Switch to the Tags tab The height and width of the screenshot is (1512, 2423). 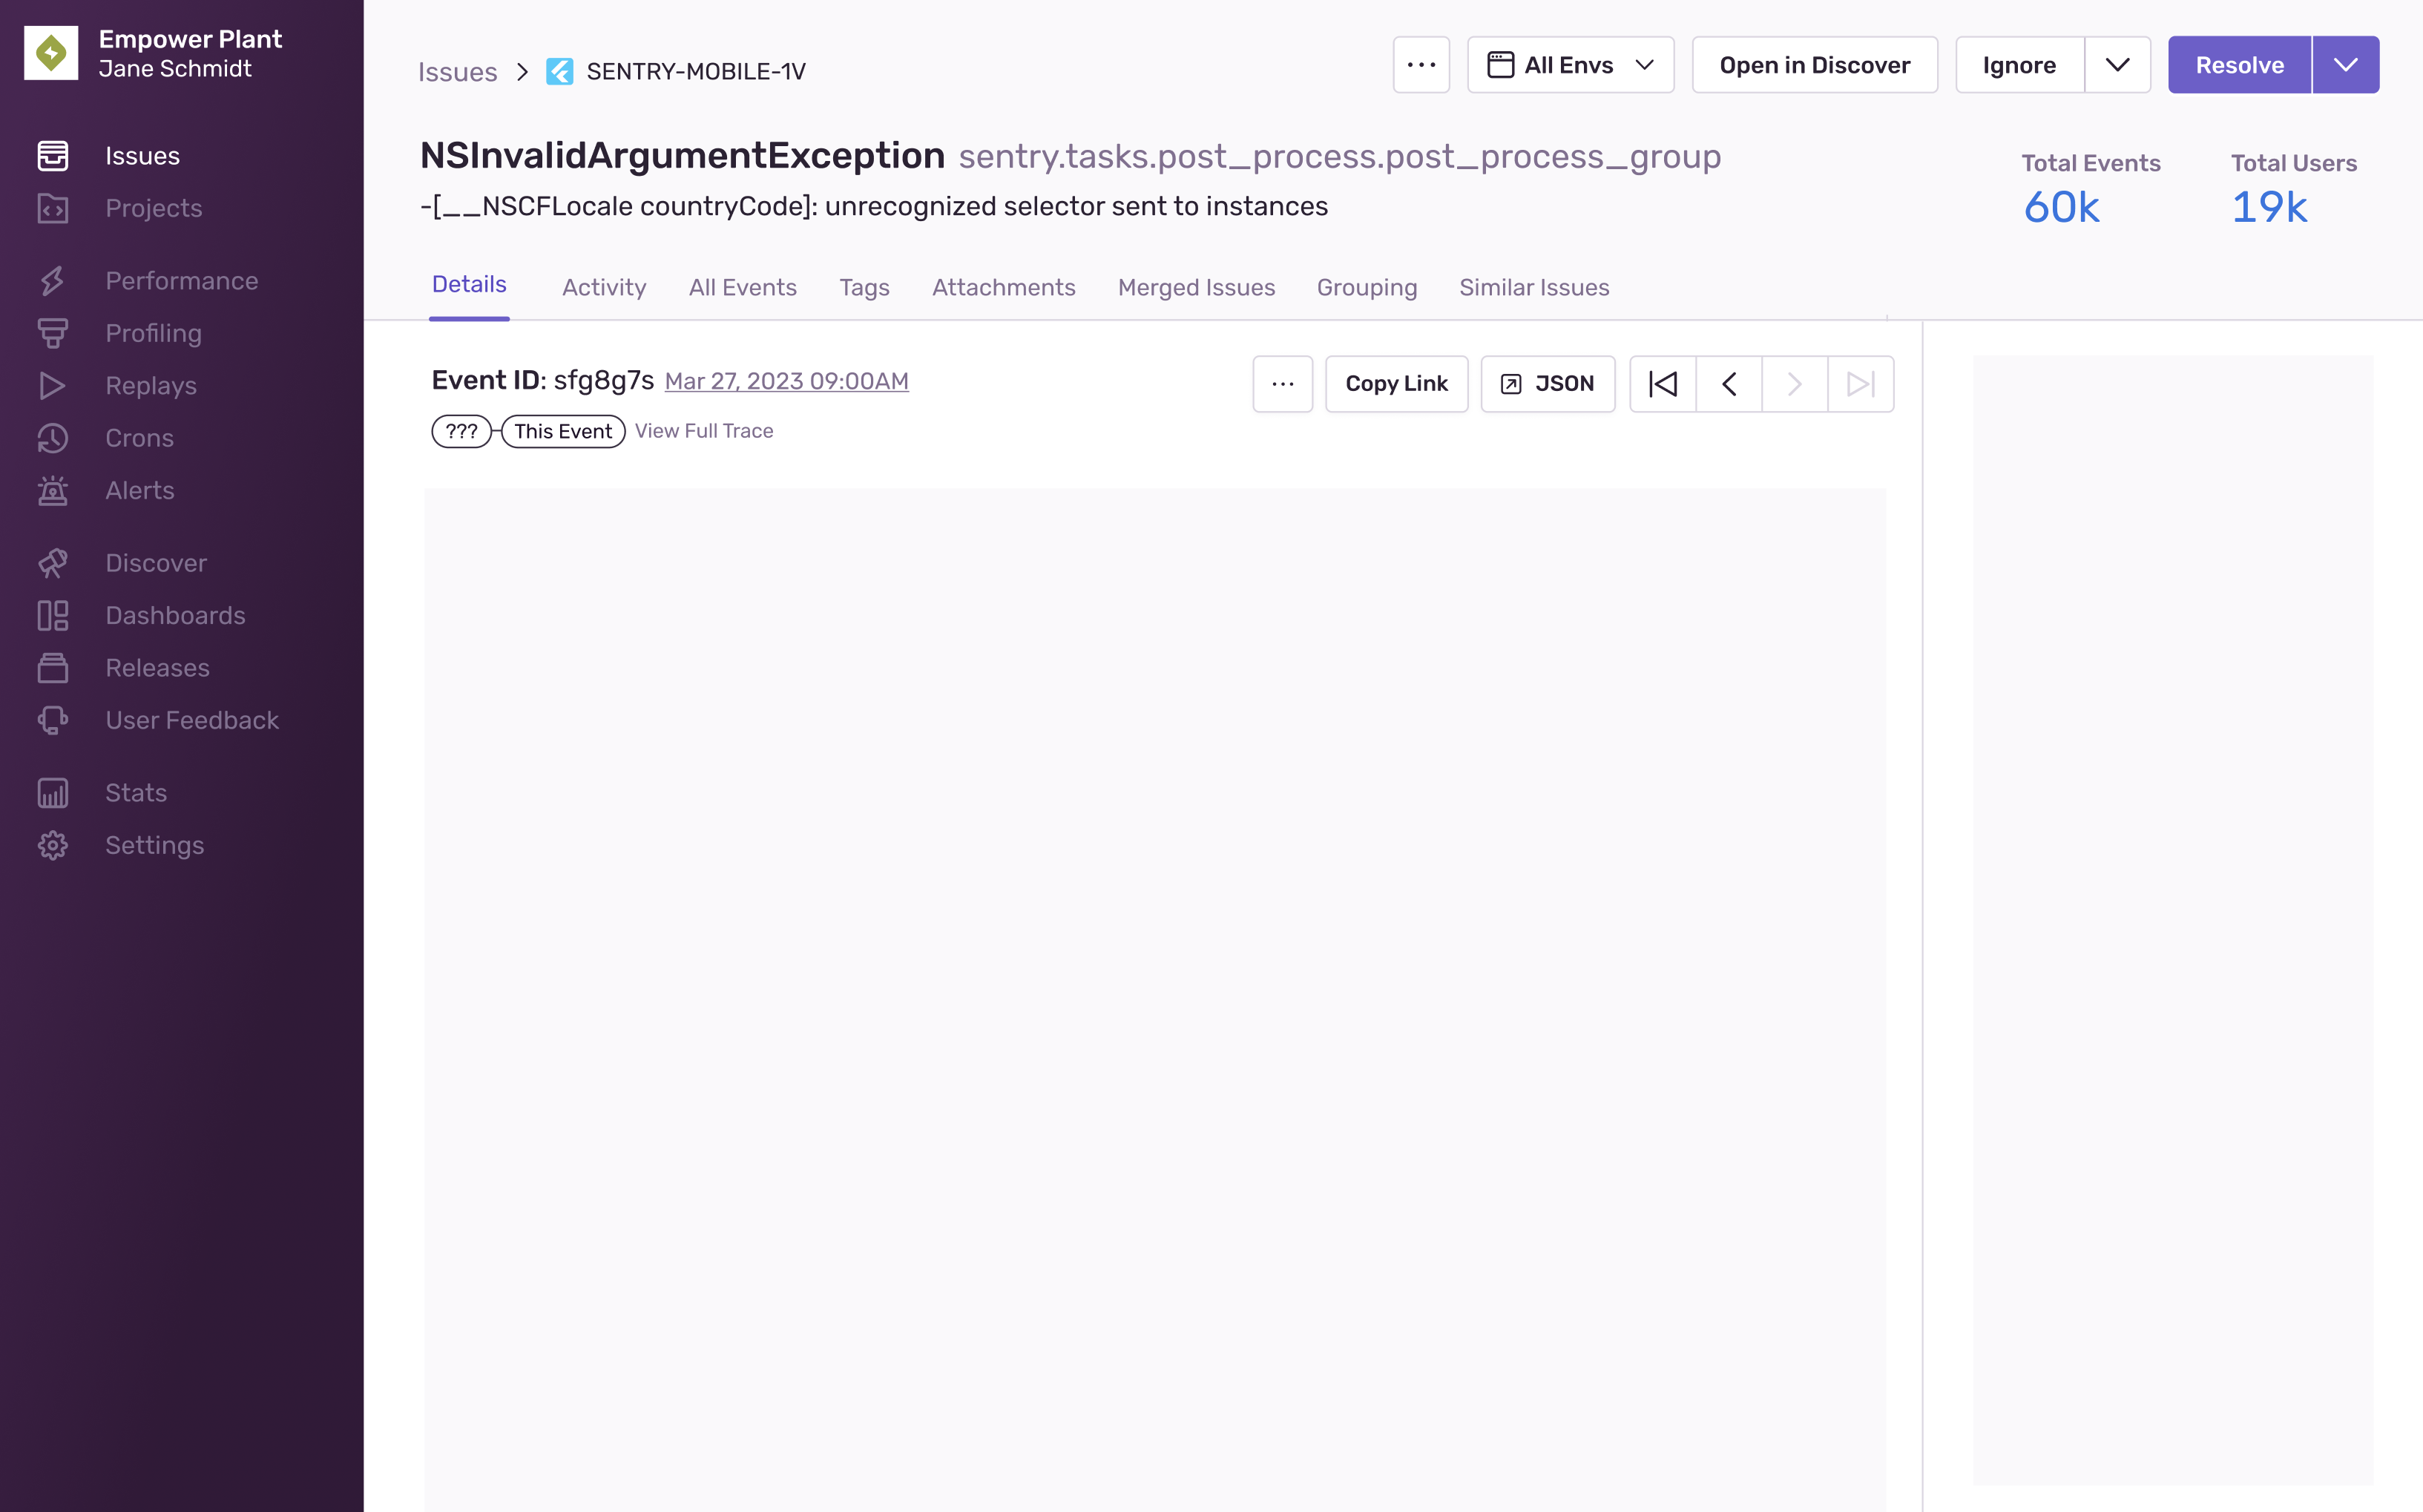tap(864, 287)
